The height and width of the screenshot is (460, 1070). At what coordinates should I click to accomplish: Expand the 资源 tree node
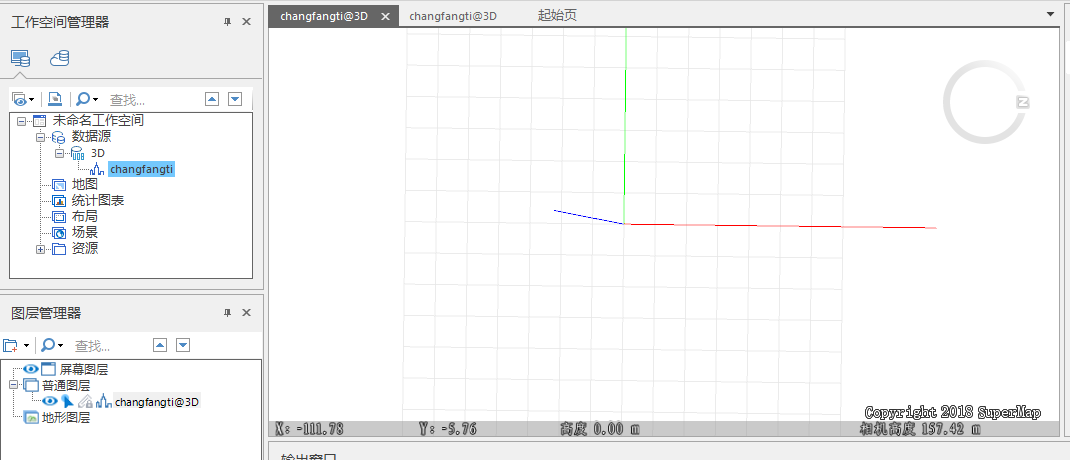[x=41, y=249]
